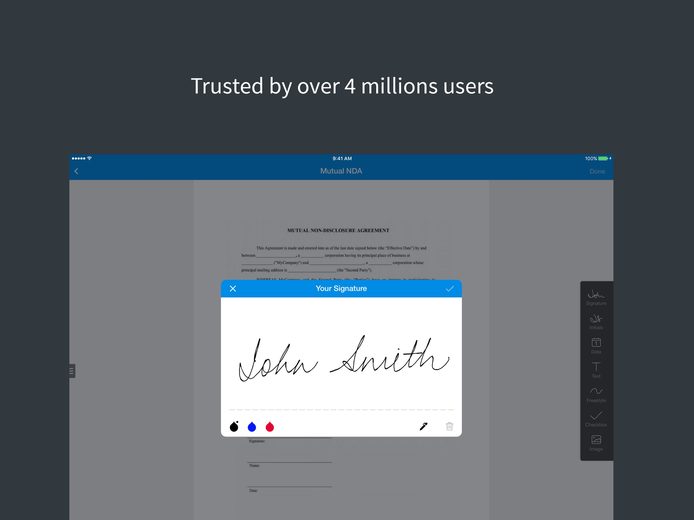This screenshot has width=694, height=520.
Task: Select the black ink color
Action: [x=234, y=426]
